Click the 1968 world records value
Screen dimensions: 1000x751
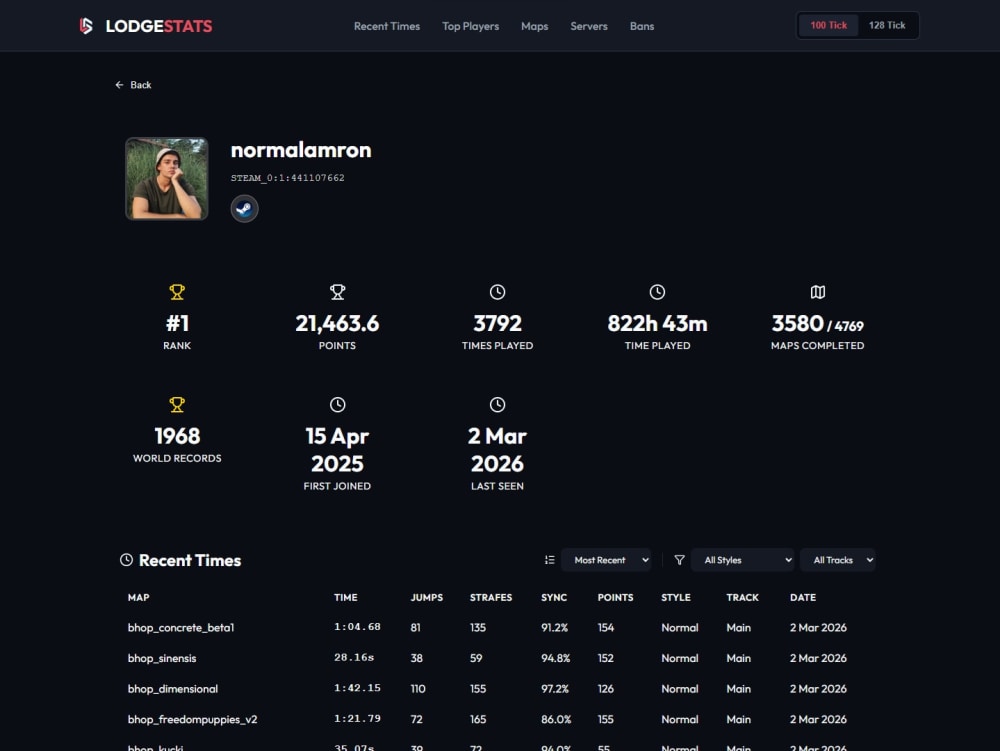point(177,436)
